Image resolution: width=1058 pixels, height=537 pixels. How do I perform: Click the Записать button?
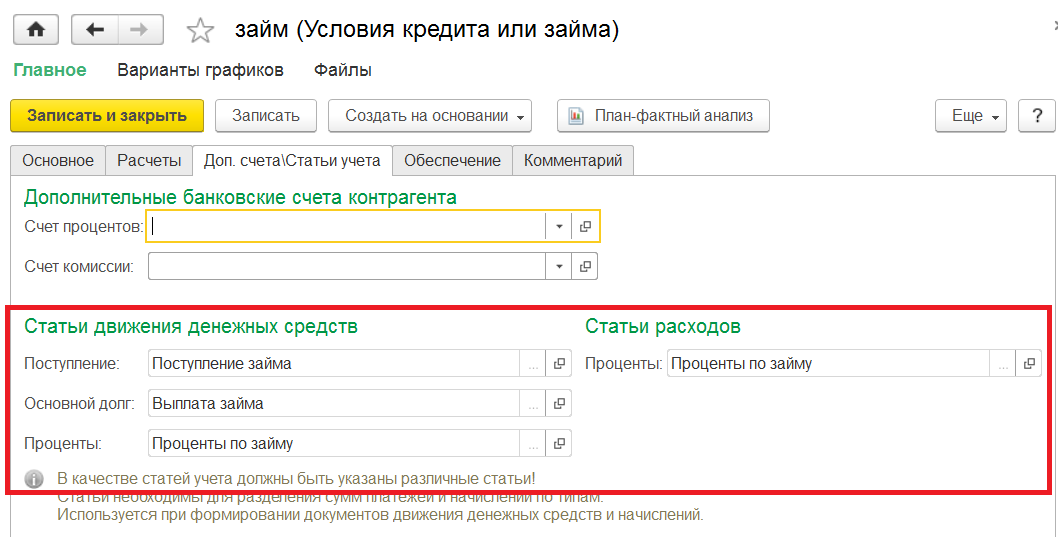click(266, 116)
